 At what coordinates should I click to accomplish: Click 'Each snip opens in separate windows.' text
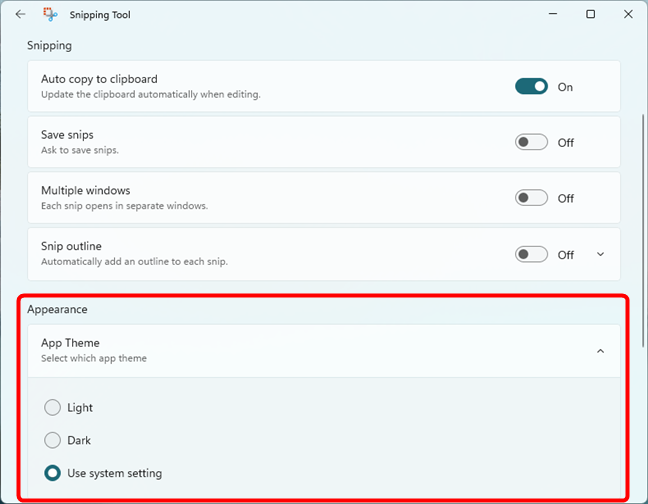point(124,206)
